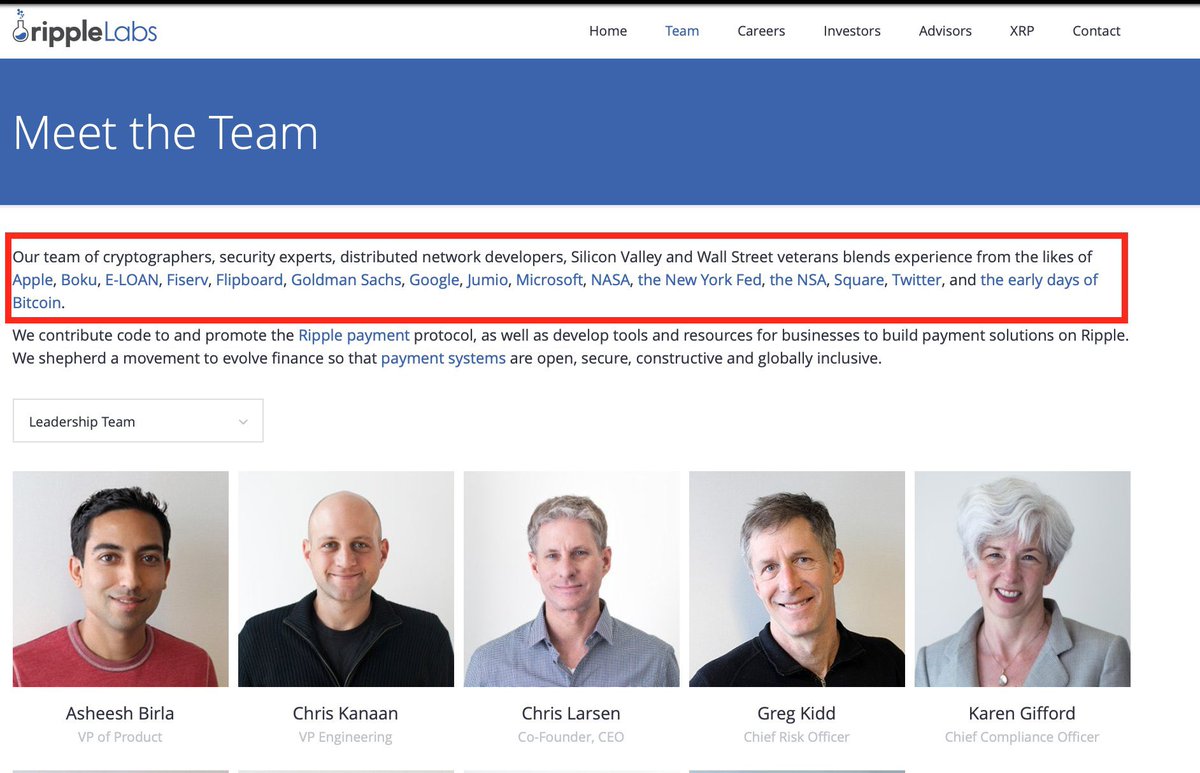Image resolution: width=1200 pixels, height=773 pixels.
Task: Open Chris Kanaan's photo
Action: point(346,579)
